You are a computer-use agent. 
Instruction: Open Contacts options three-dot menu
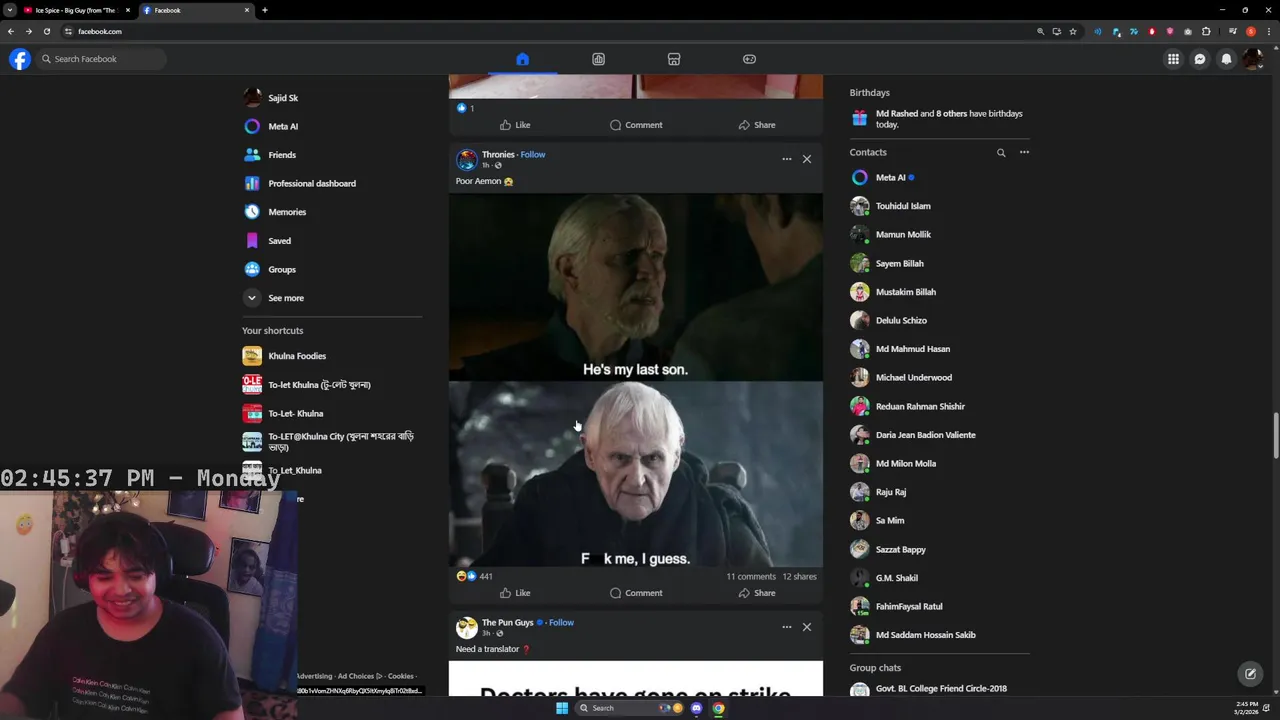click(1024, 153)
